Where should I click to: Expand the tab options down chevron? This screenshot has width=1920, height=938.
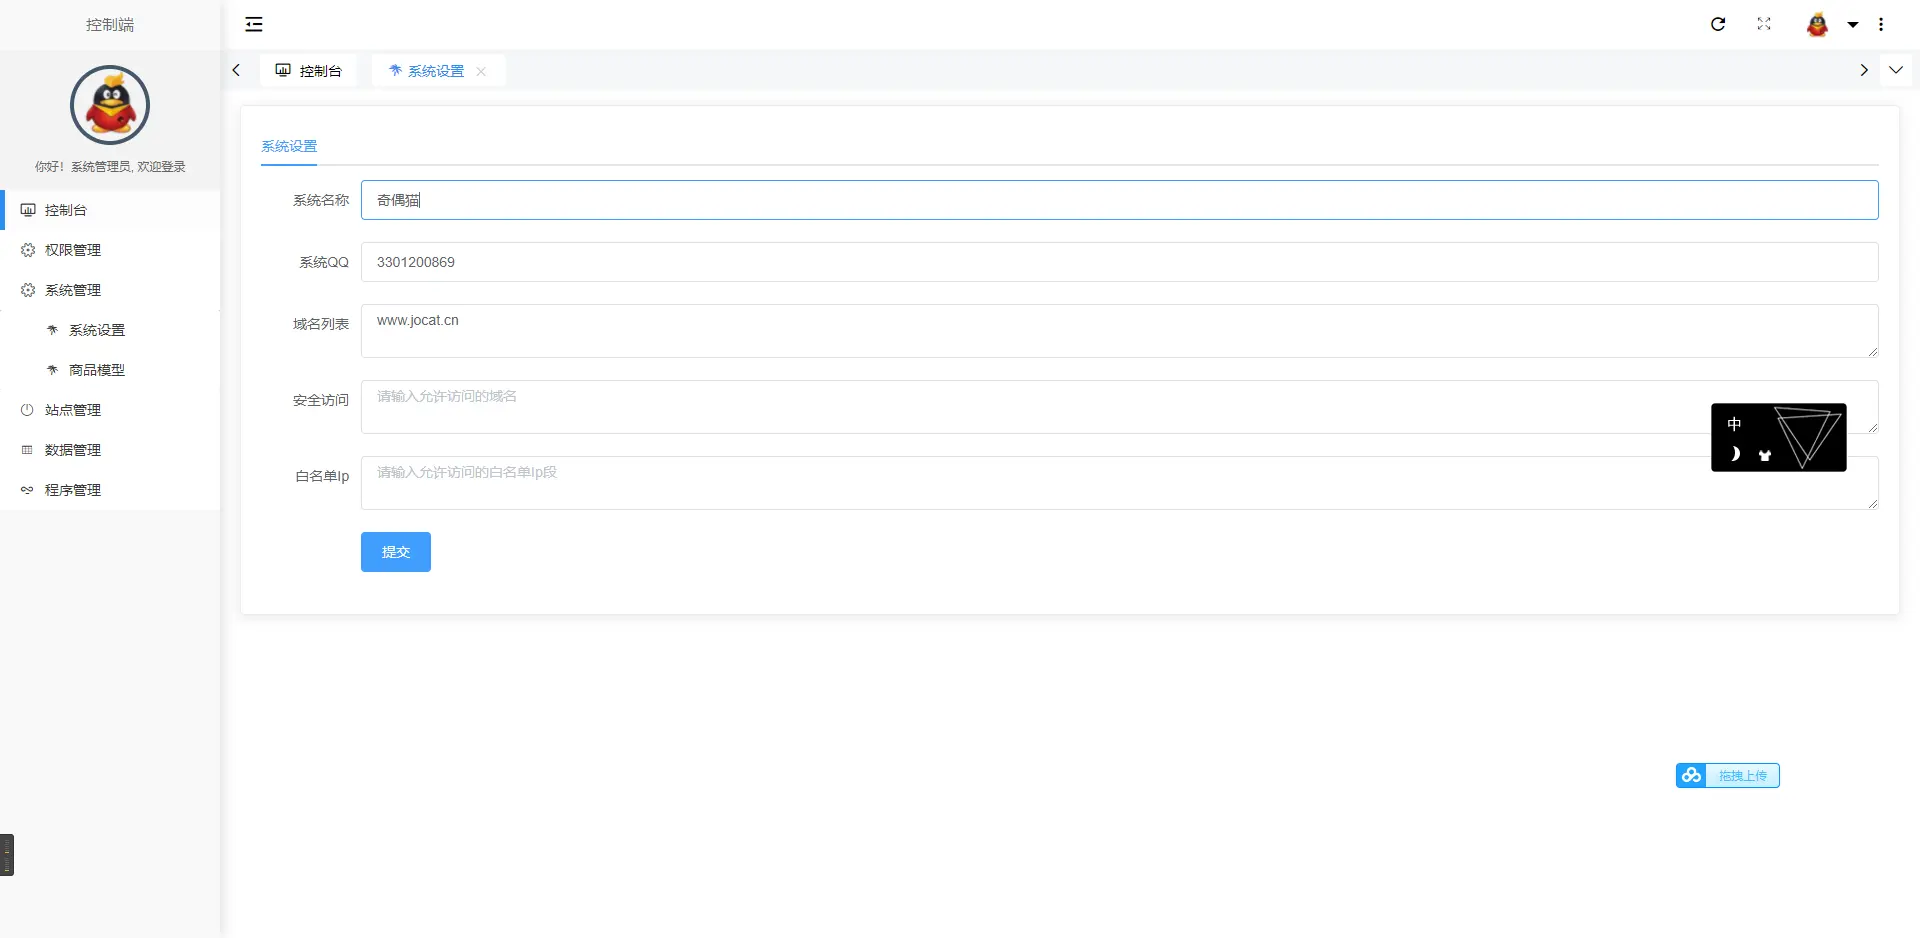click(x=1896, y=70)
